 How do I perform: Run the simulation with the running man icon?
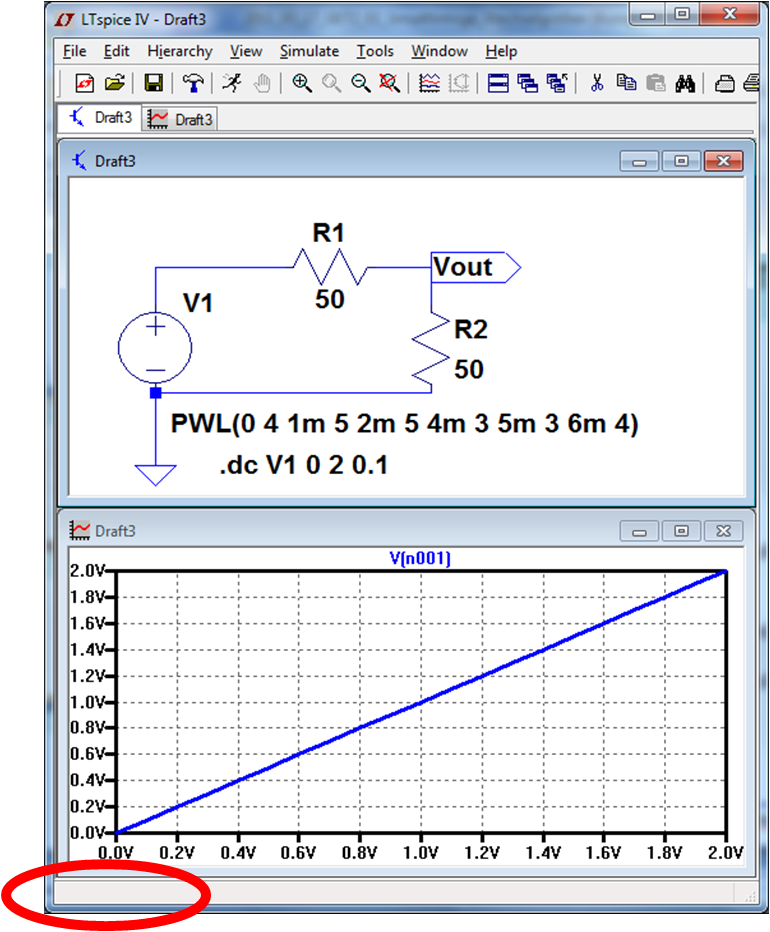tap(232, 83)
